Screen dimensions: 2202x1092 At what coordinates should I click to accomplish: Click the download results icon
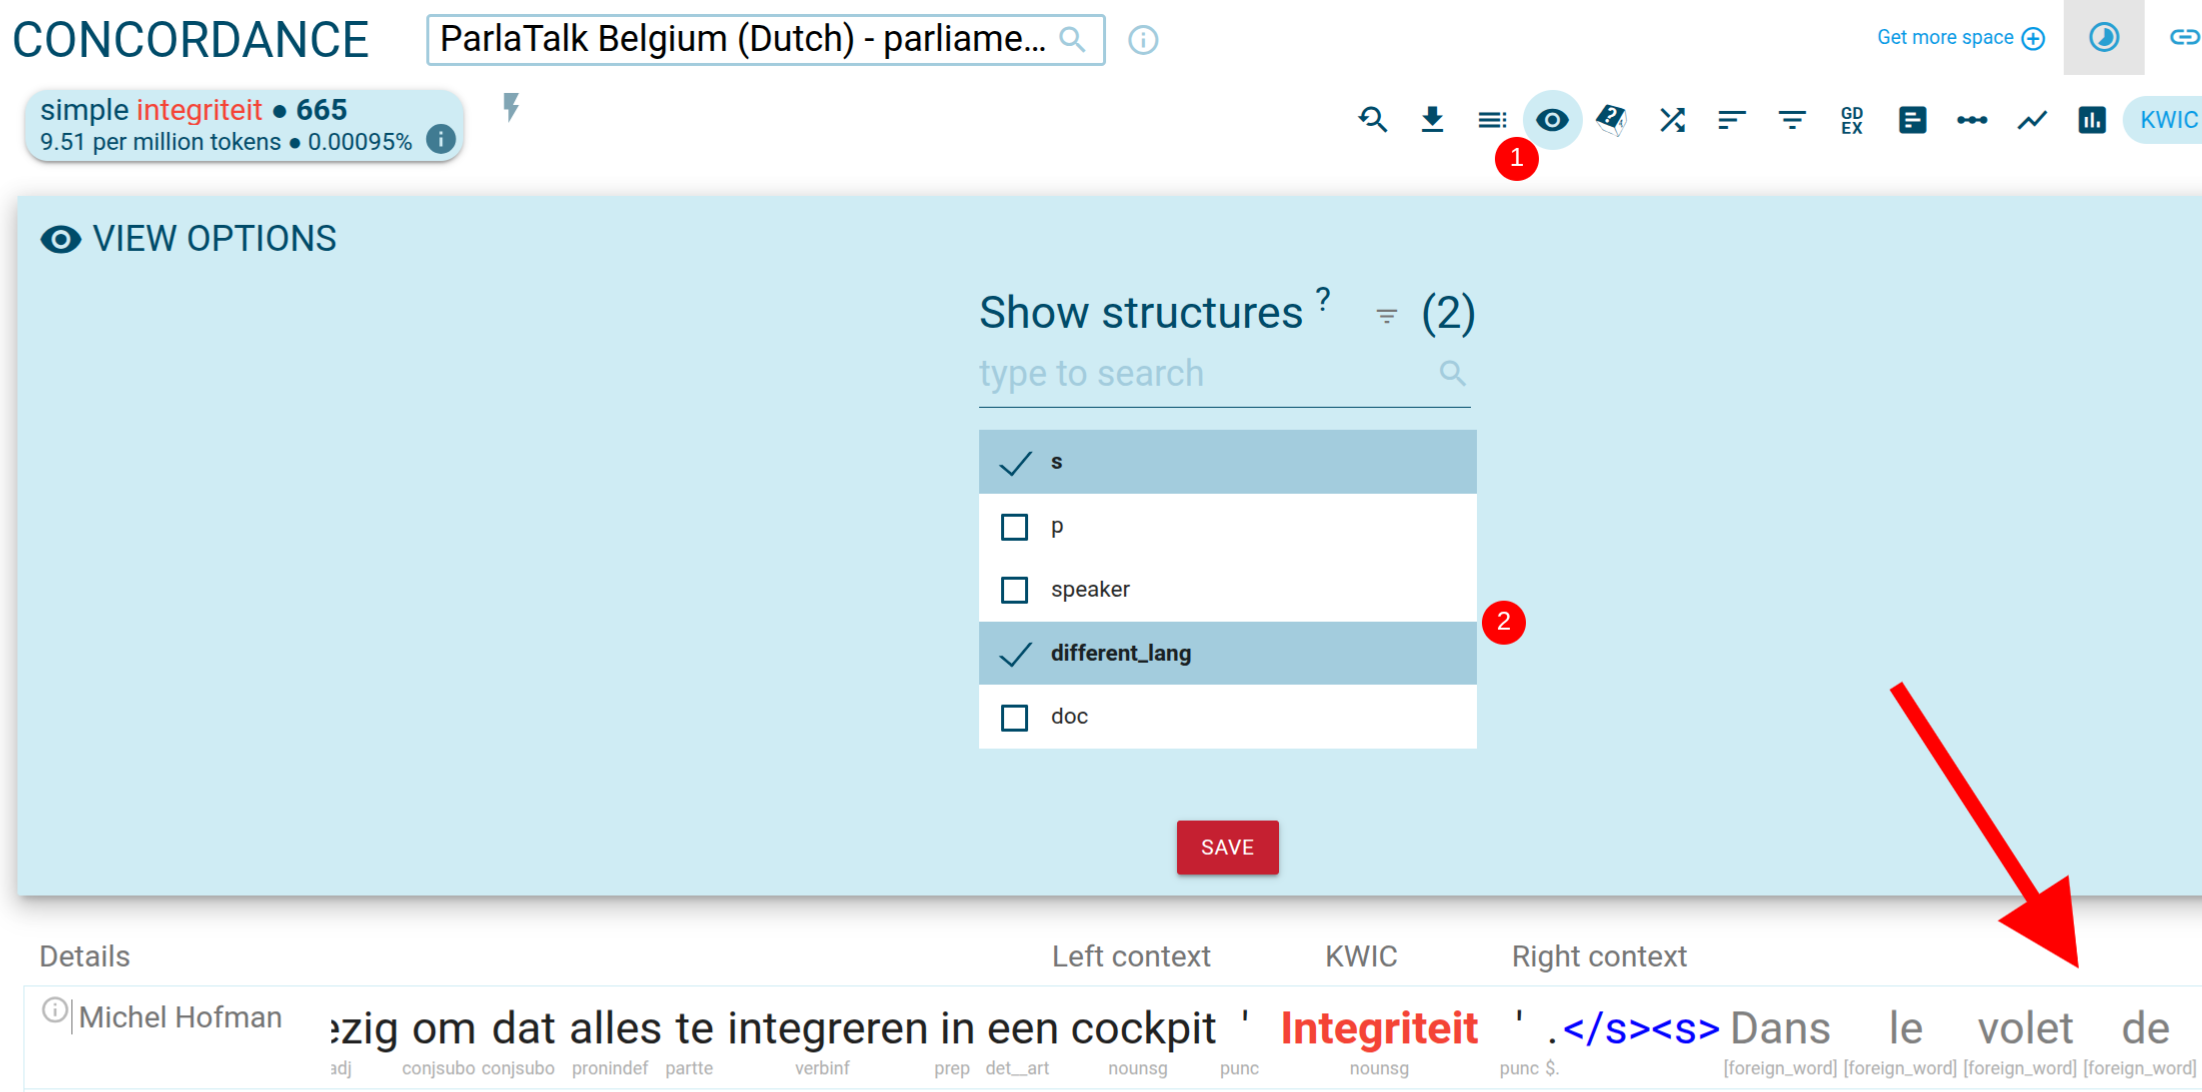1433,119
